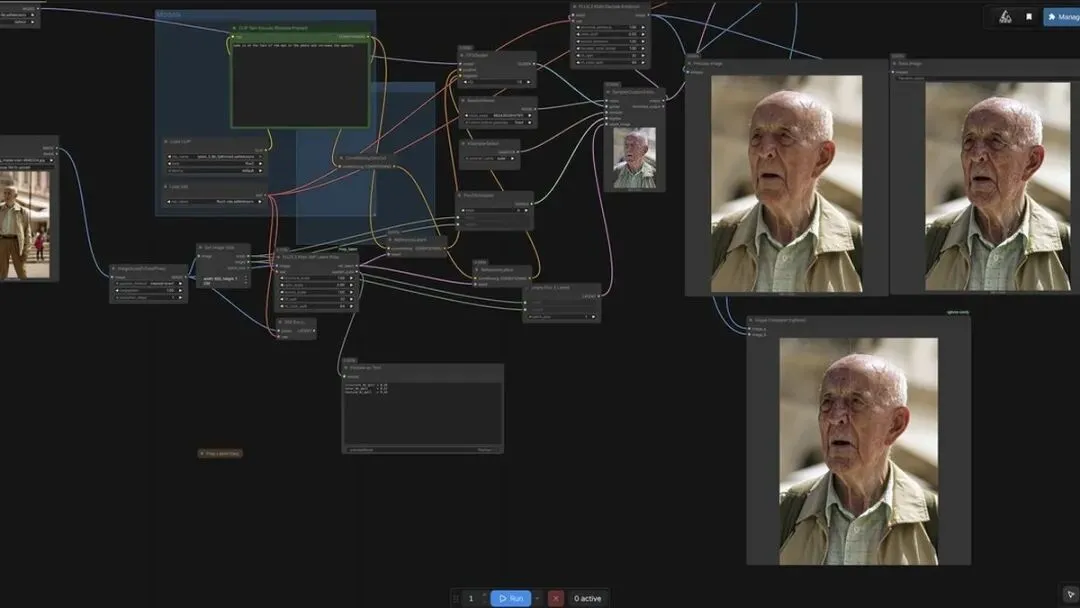The width and height of the screenshot is (1080, 608).
Task: Open upscale_method combo in ImageScaleToTotalPixels
Action: (149, 283)
